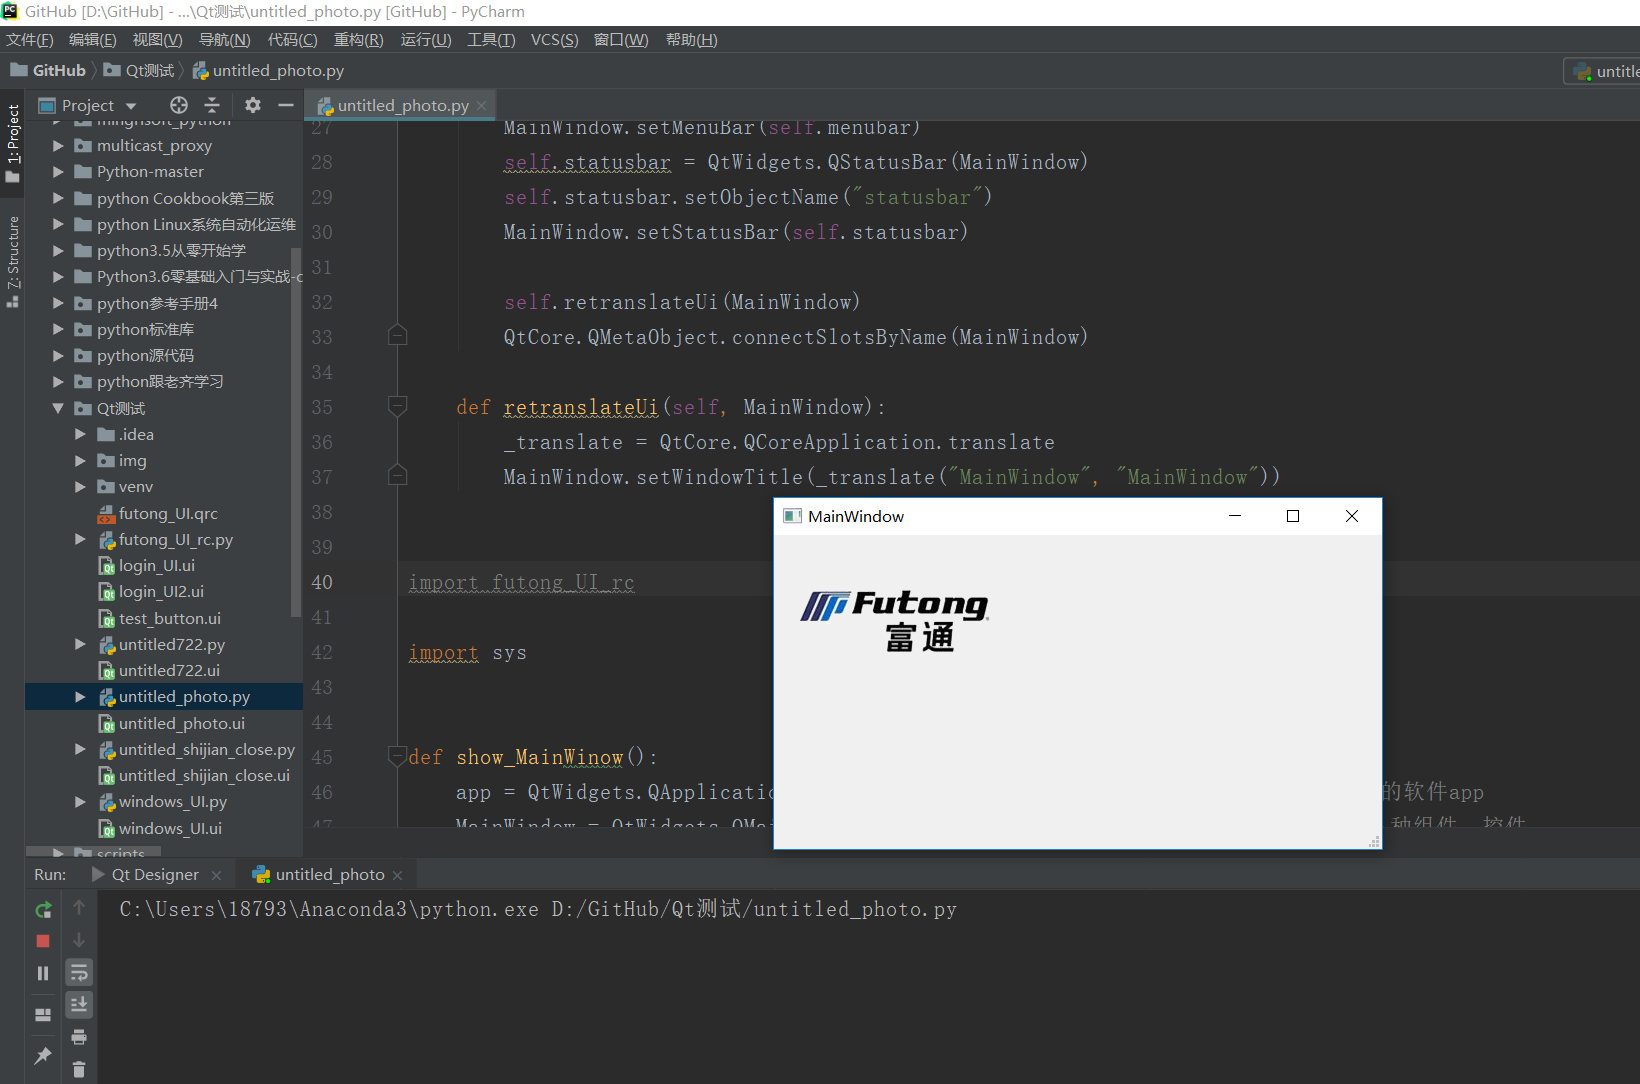Collapse show_MainWinow function fold marker
This screenshot has width=1640, height=1084.
pyautogui.click(x=397, y=757)
